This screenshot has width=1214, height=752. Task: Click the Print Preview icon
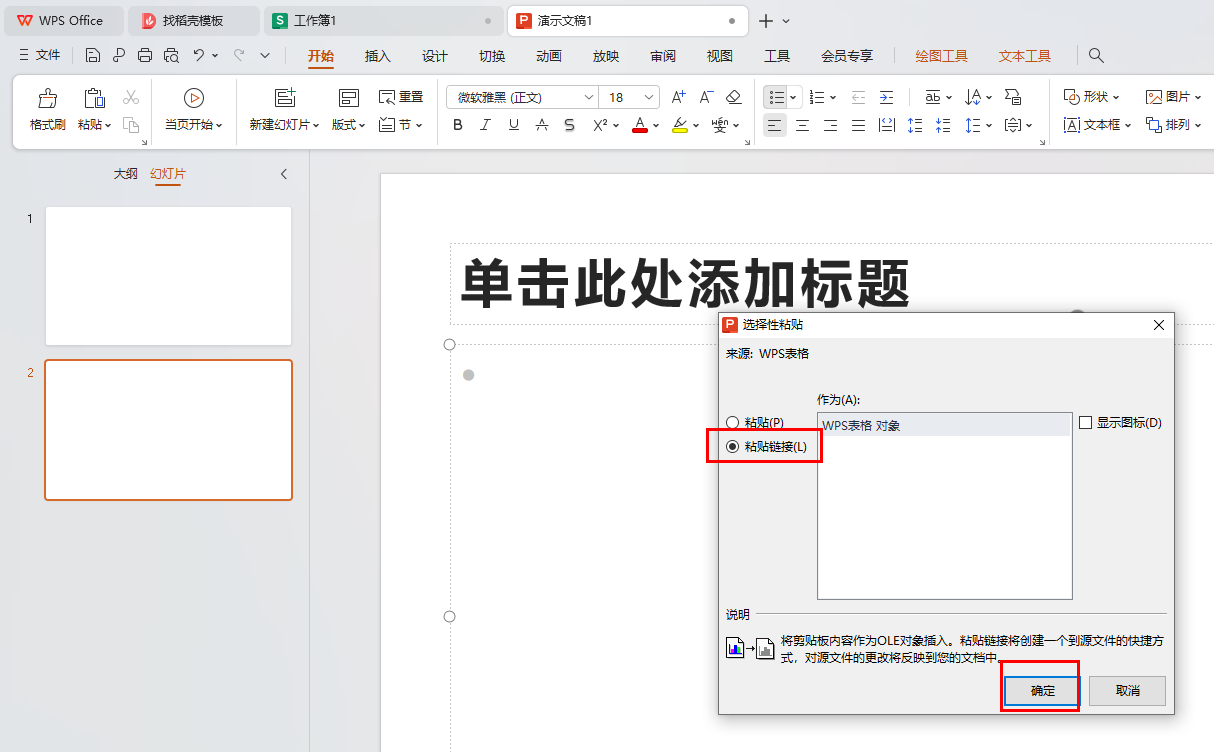coord(171,56)
